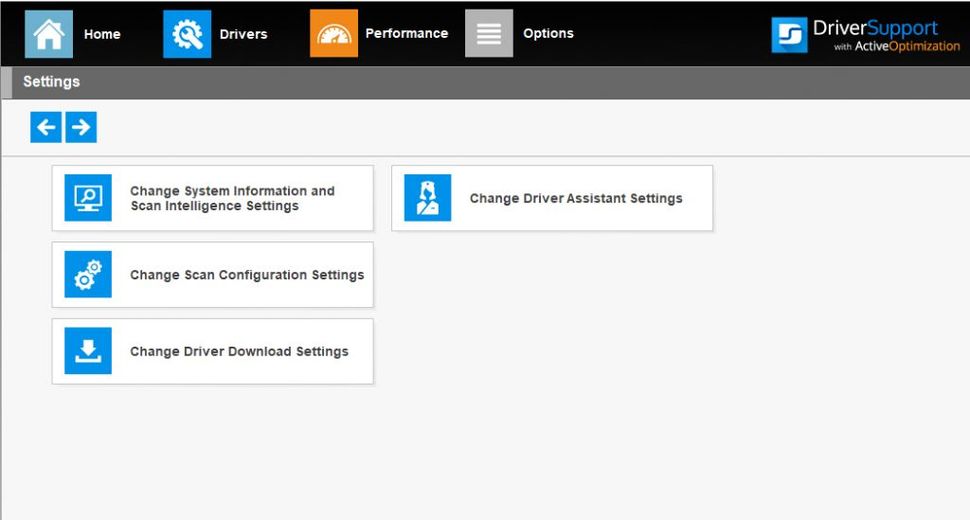Open Change Driver Assistant Settings
The image size is (970, 520).
click(552, 198)
